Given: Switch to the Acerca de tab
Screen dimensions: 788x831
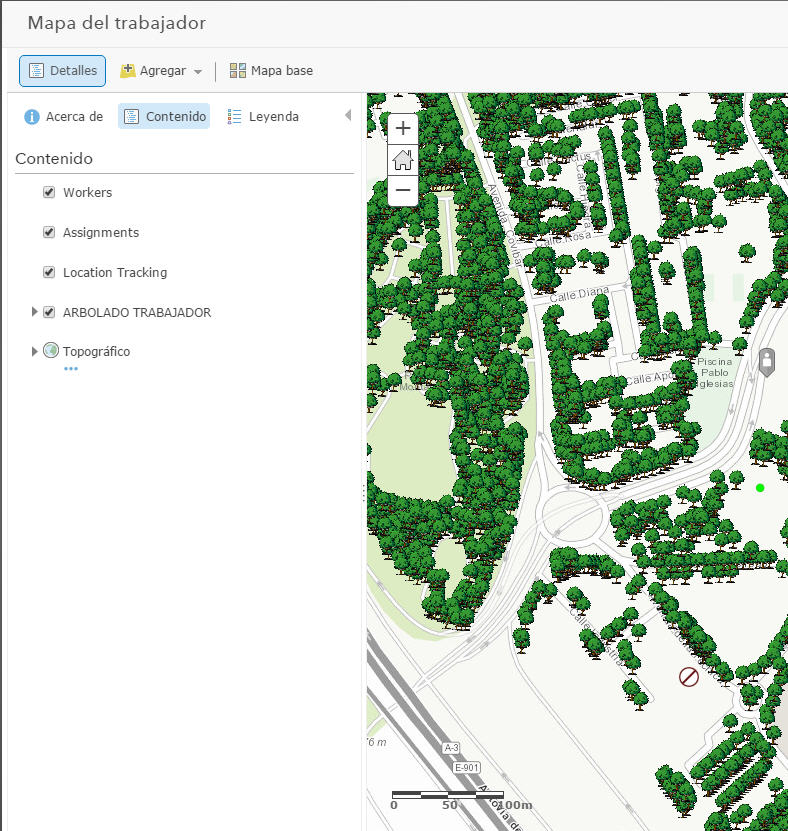Looking at the screenshot, I should 64,116.
